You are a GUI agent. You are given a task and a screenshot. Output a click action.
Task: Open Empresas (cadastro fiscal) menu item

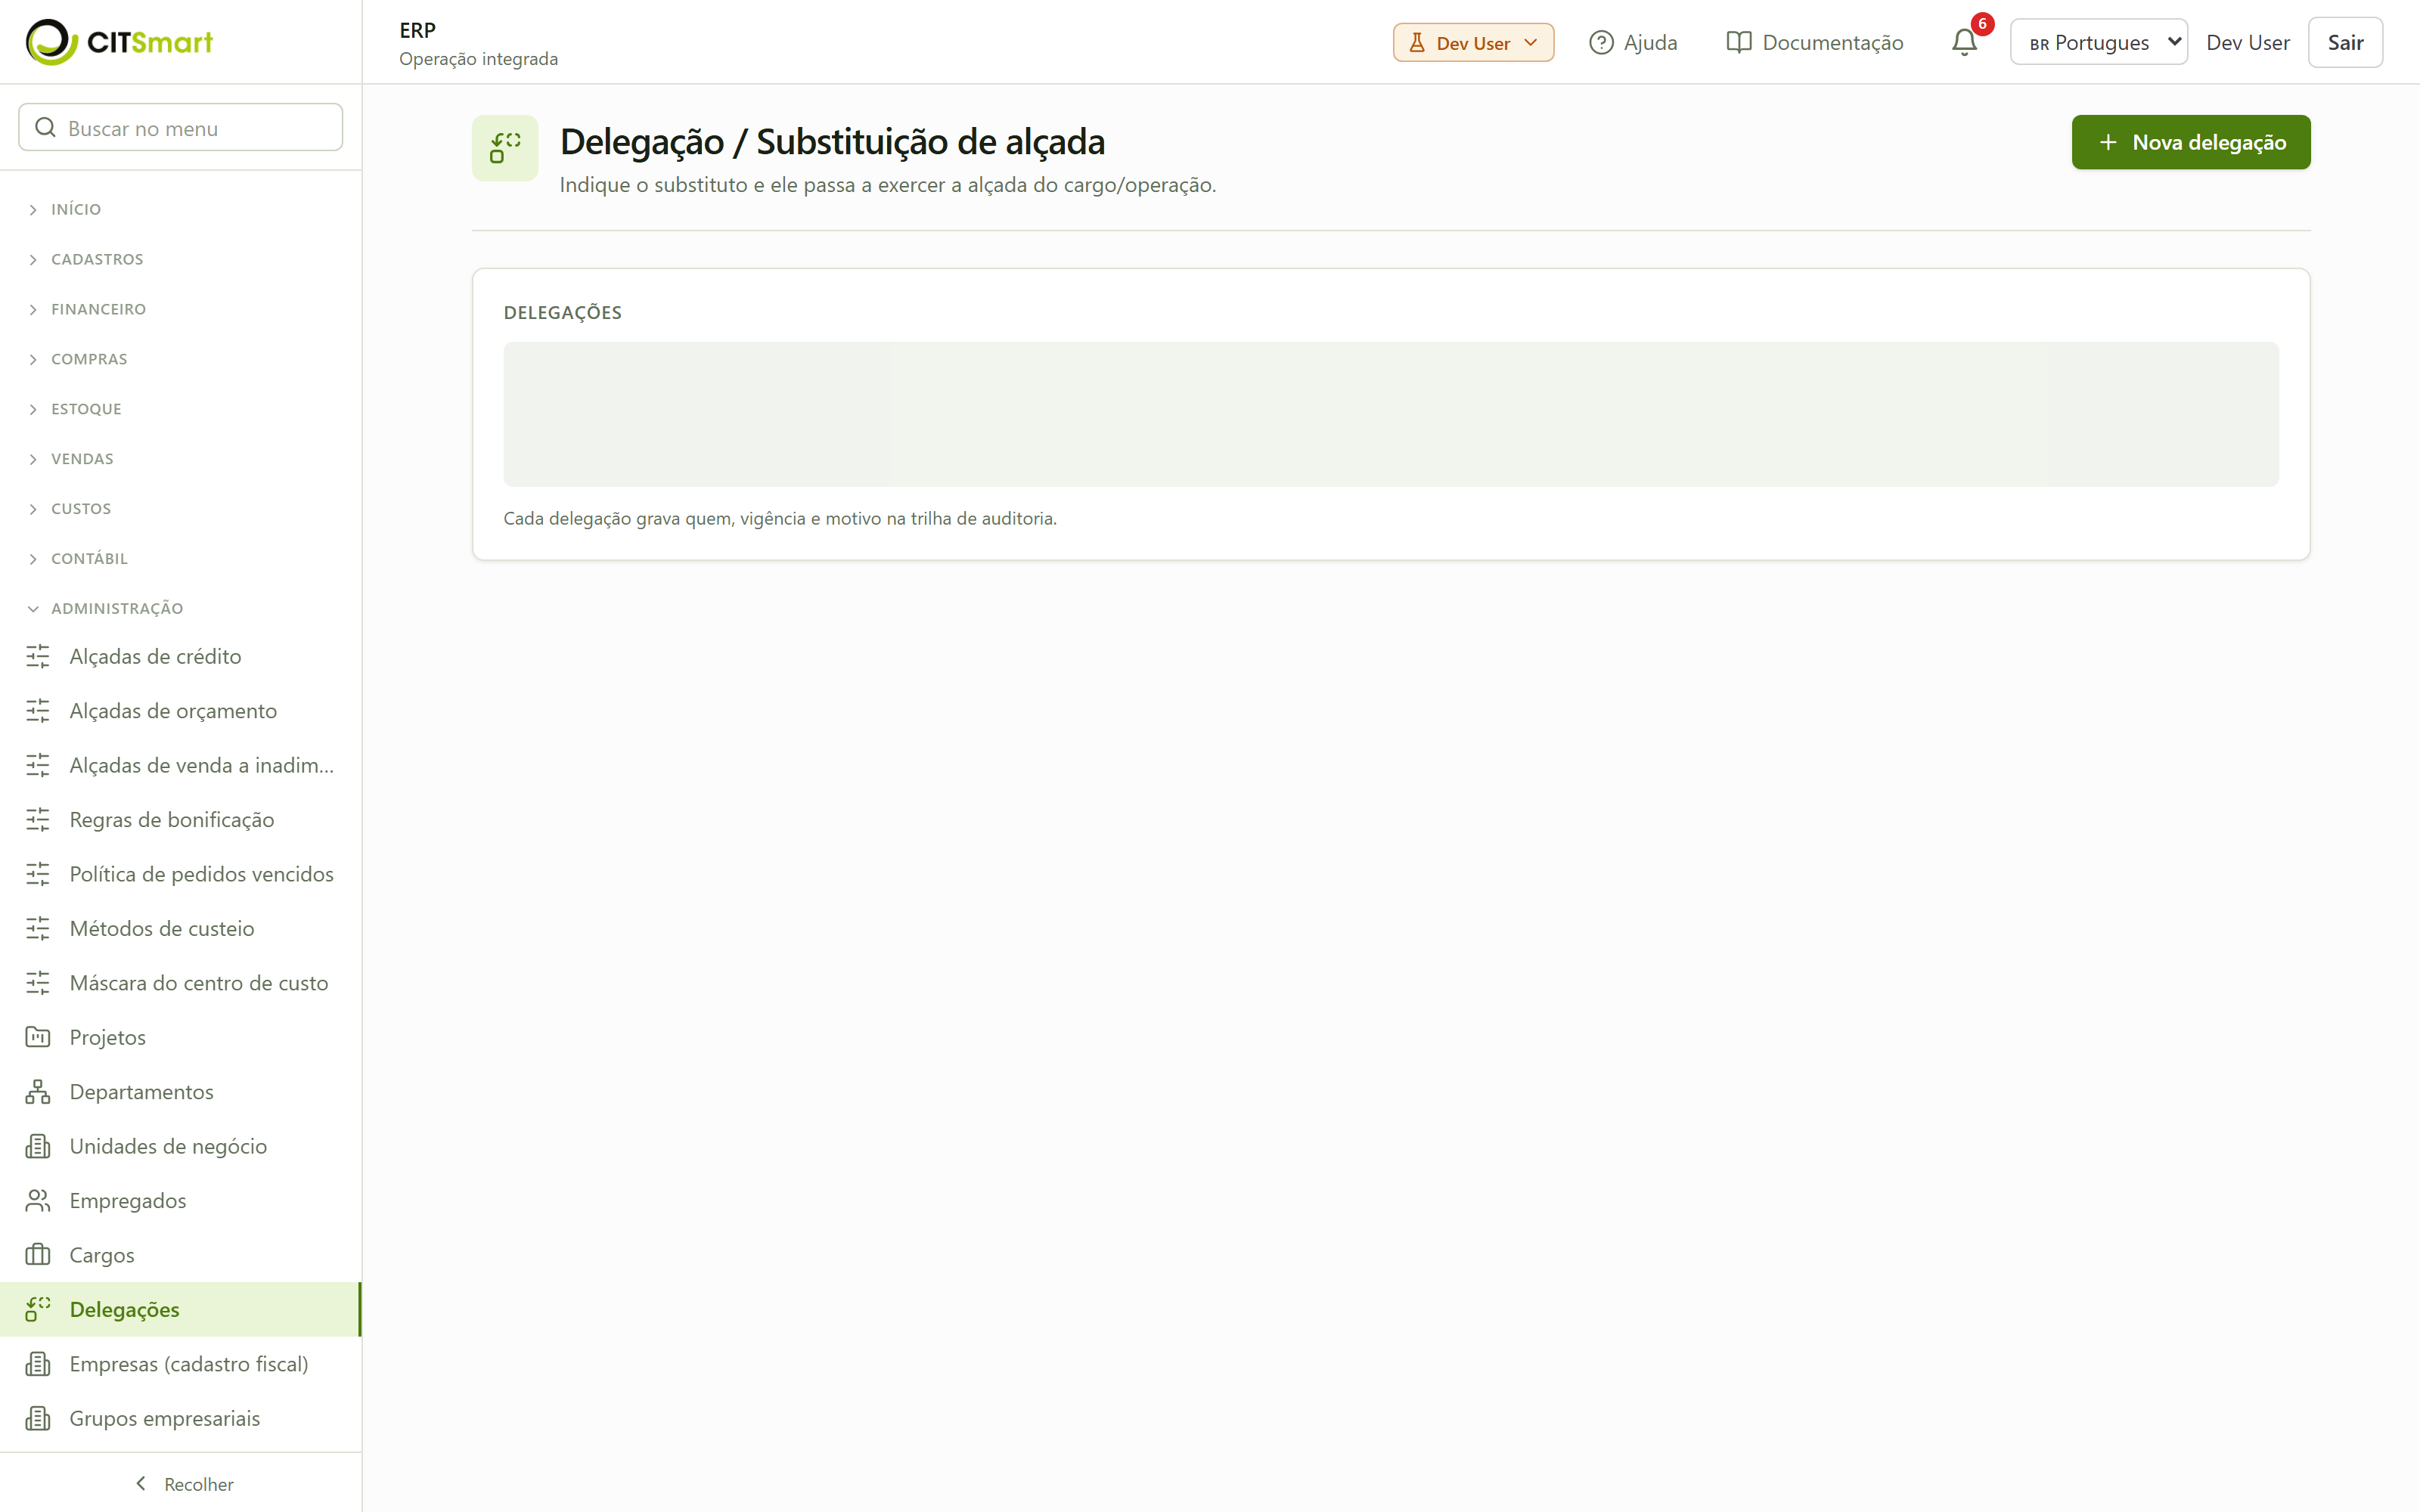coord(180,1364)
